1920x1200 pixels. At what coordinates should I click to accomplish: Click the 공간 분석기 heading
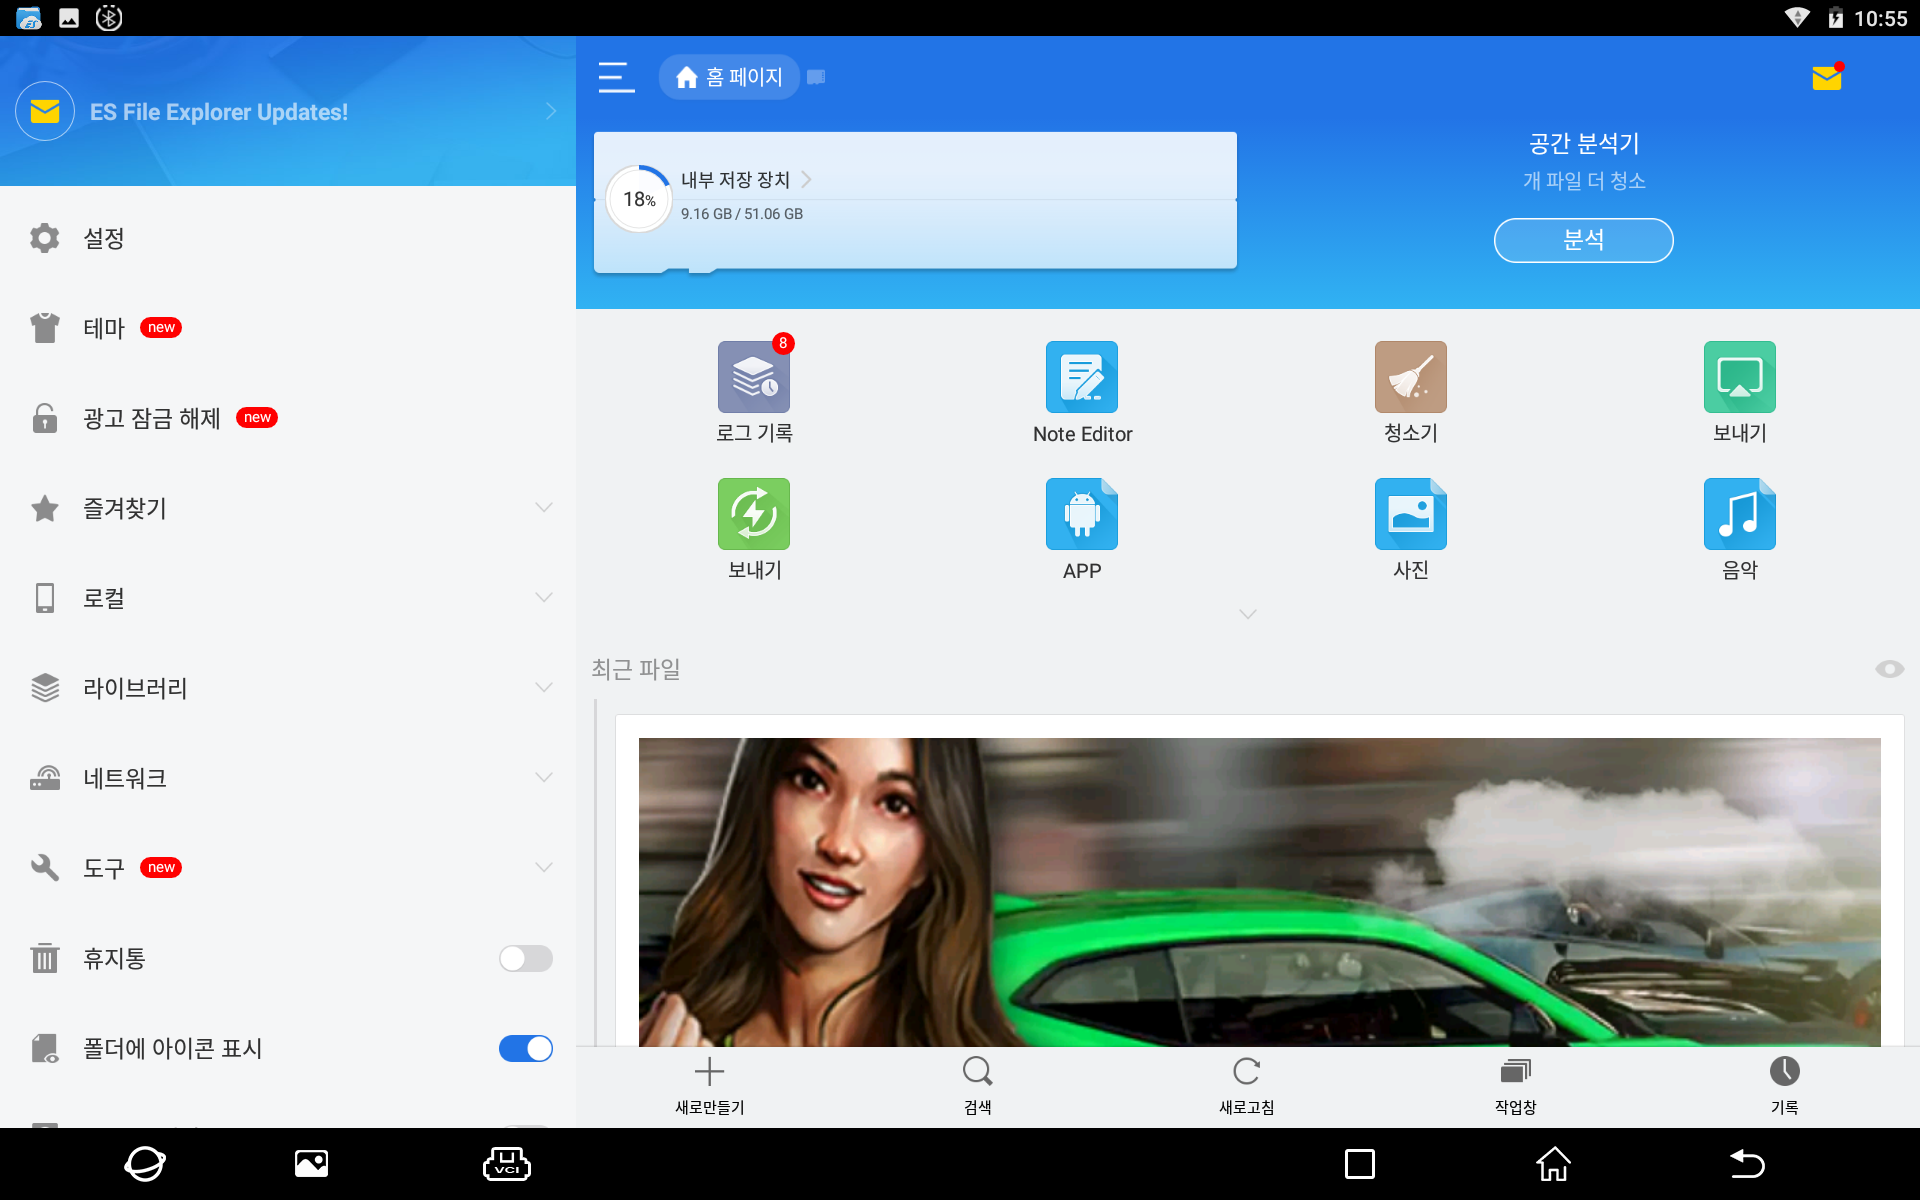point(1584,144)
